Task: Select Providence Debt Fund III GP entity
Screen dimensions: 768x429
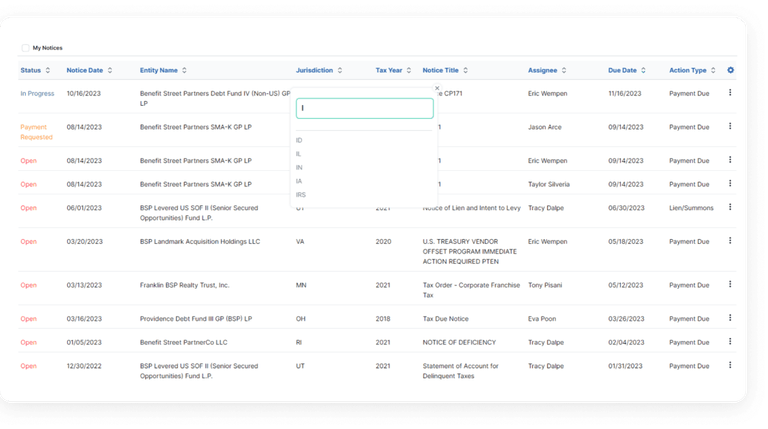Action: (x=196, y=319)
